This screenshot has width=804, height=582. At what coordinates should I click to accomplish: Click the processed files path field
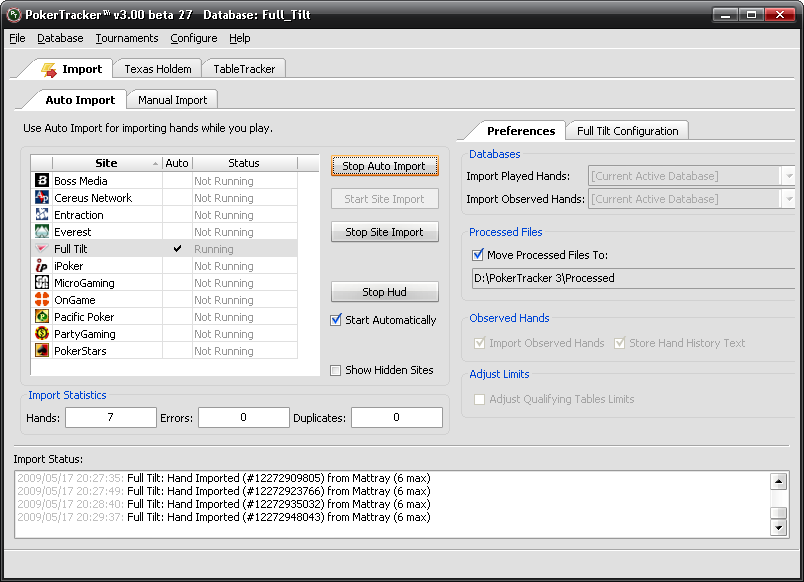pyautogui.click(x=632, y=278)
